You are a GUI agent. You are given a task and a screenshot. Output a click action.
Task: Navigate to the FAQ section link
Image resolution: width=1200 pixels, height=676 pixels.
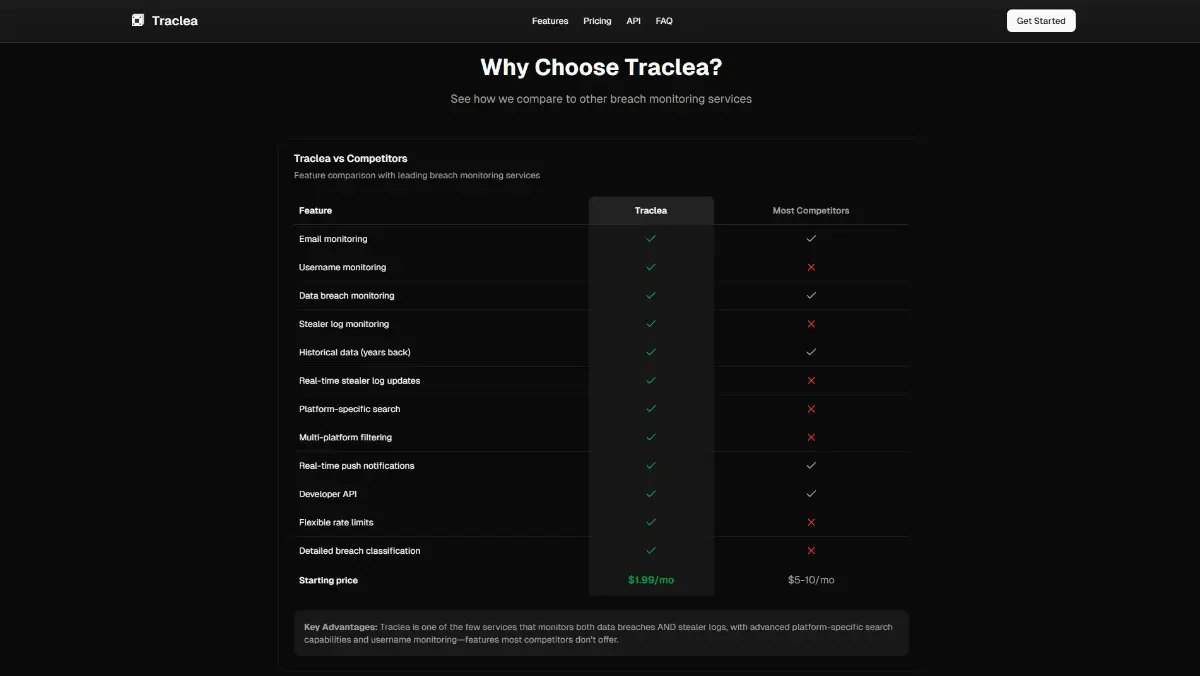(664, 21)
